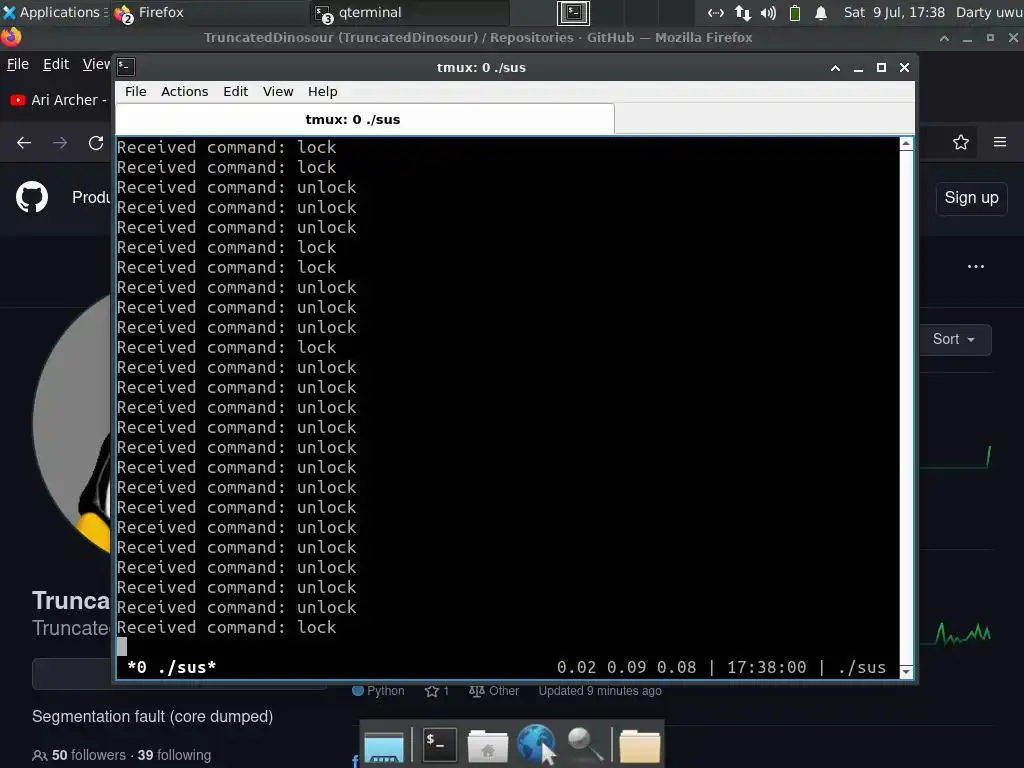Open the three-dot menu on the GitHub page
This screenshot has width=1024, height=768.
tap(976, 266)
